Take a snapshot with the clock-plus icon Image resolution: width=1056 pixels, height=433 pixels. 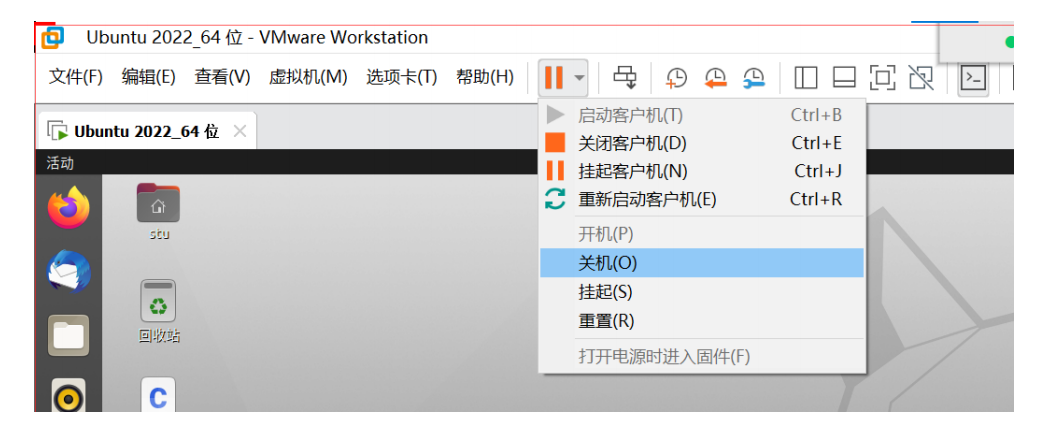(x=675, y=78)
